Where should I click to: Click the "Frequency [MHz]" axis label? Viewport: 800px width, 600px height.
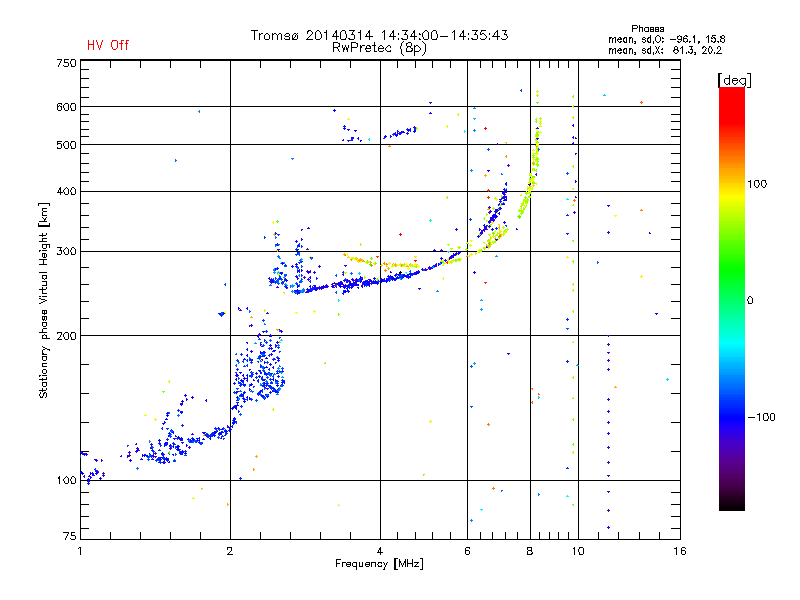(379, 564)
